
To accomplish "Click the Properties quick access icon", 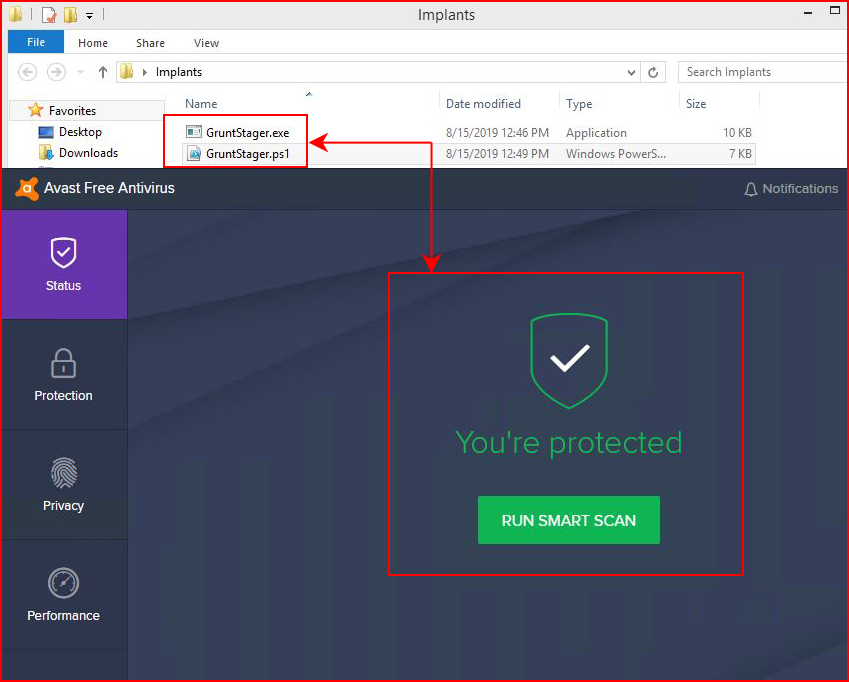I will pyautogui.click(x=49, y=15).
